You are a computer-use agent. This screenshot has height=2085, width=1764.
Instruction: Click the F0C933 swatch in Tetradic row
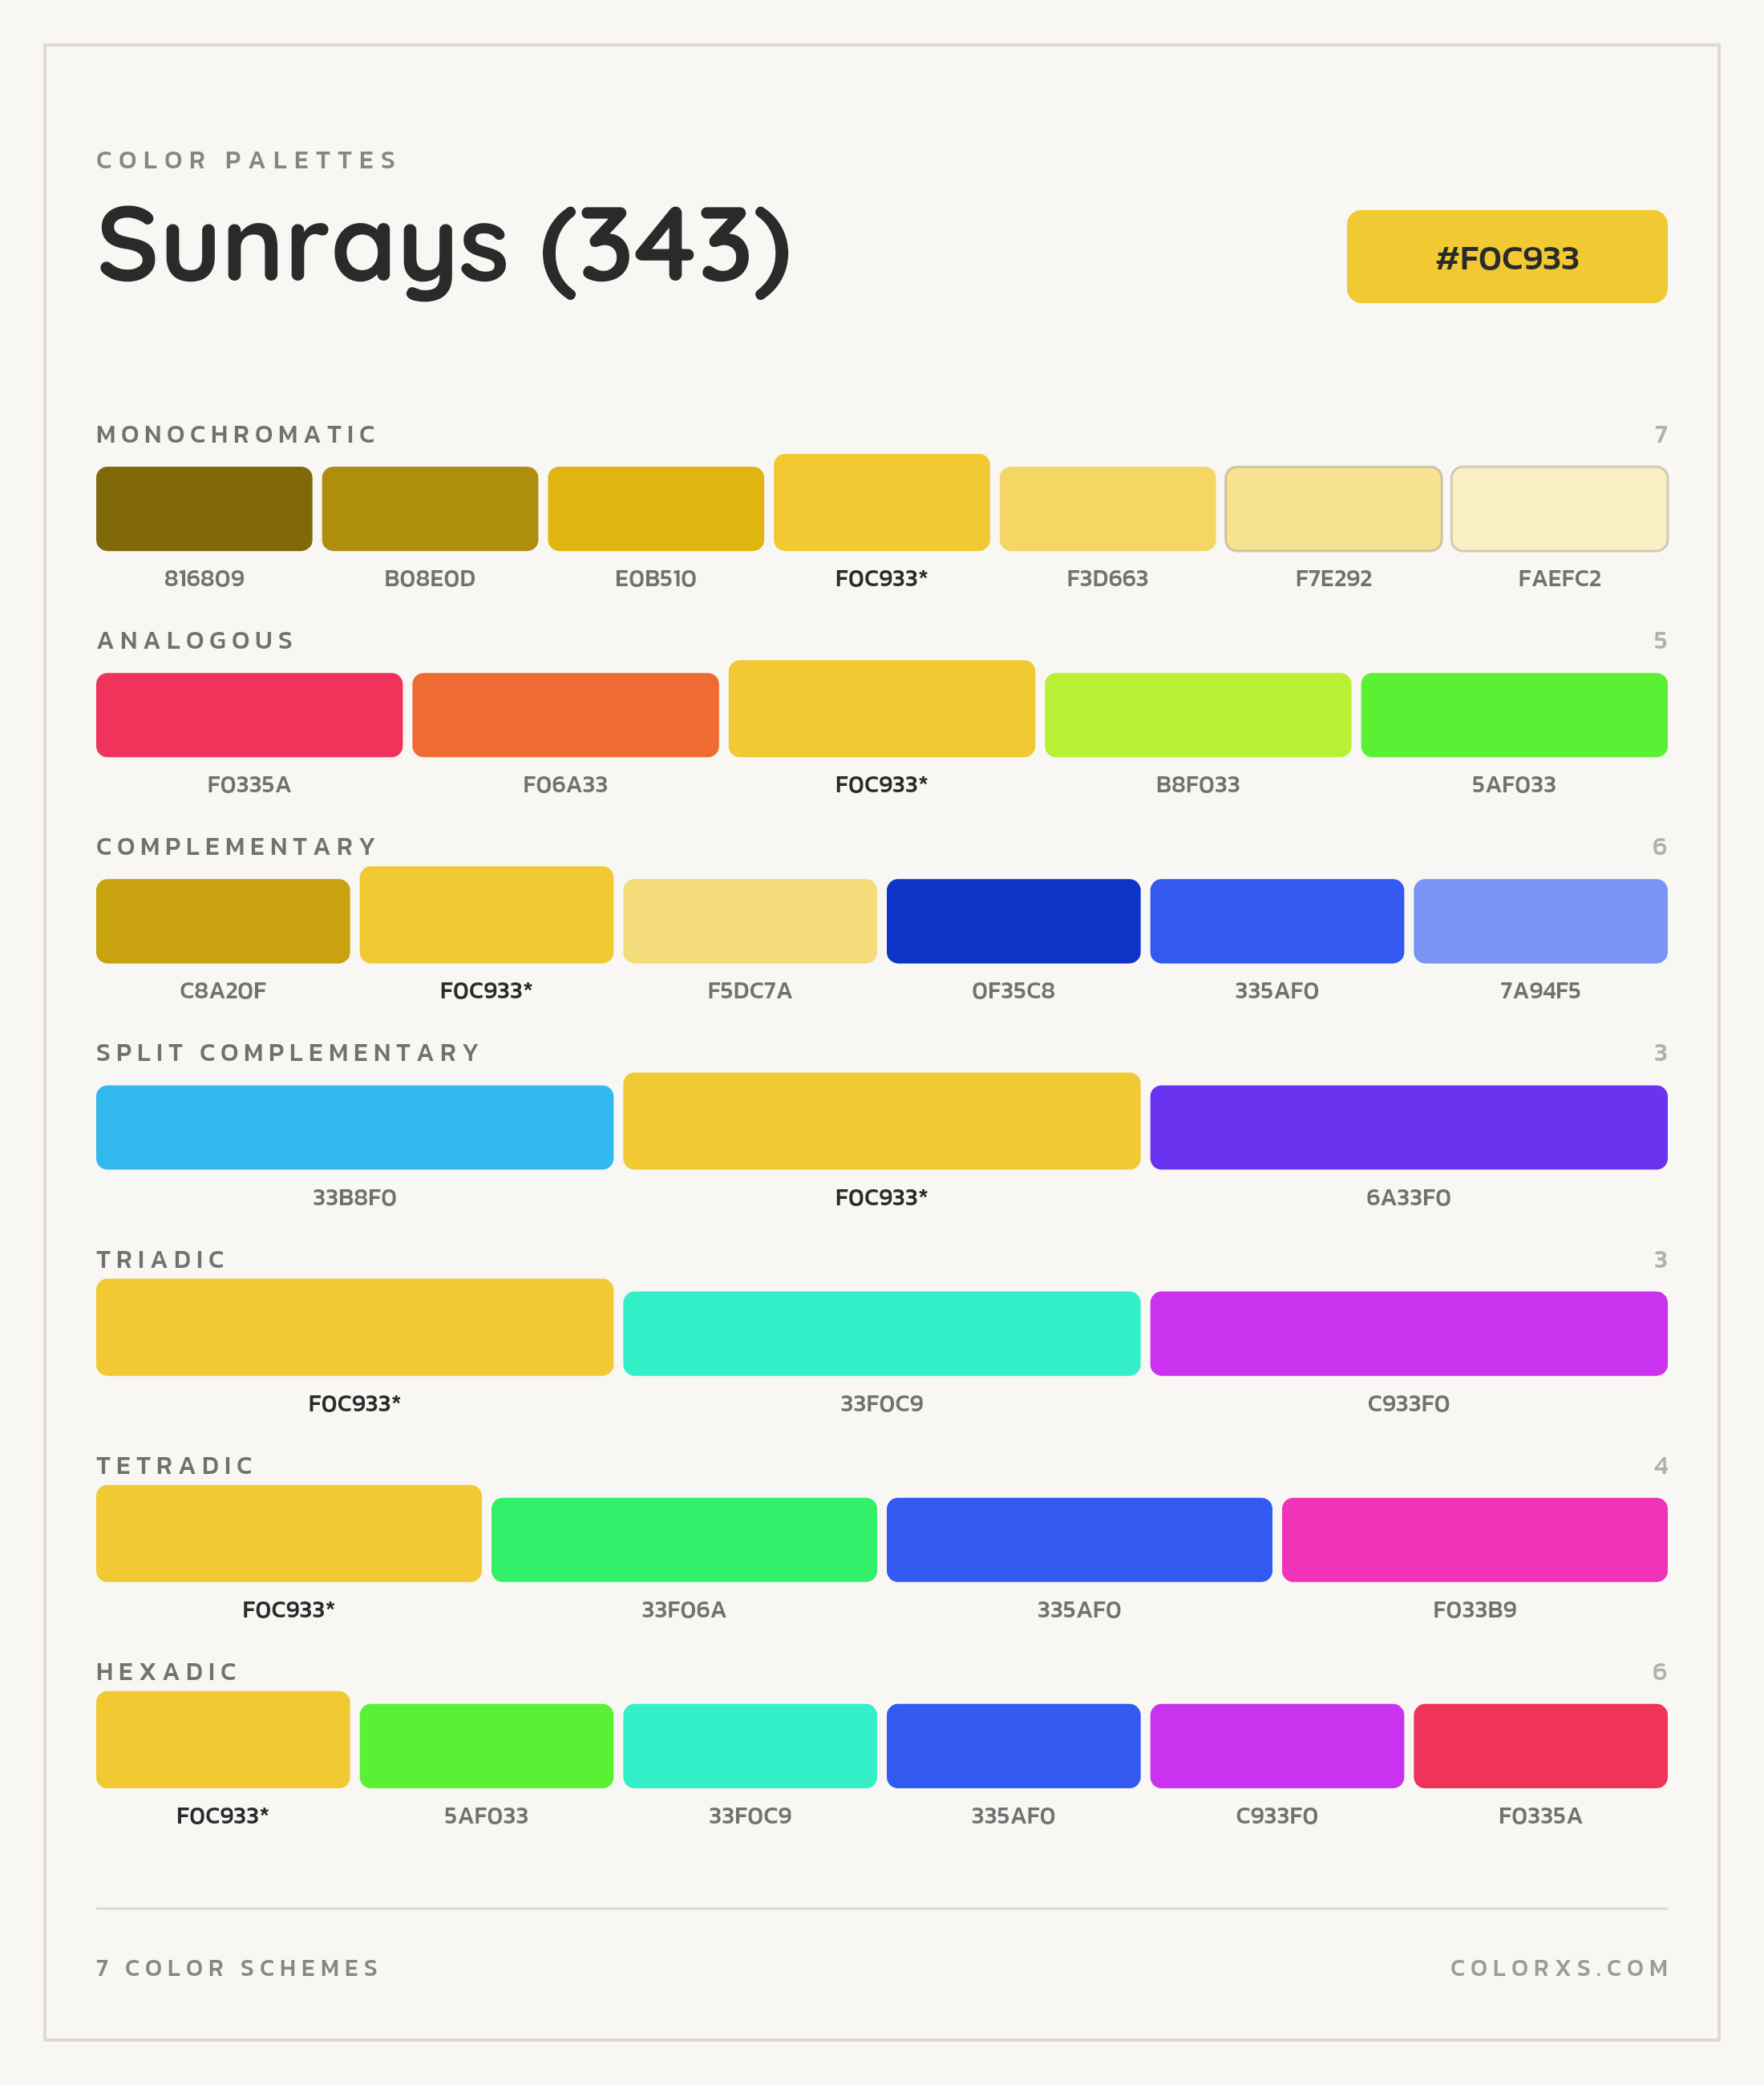[x=289, y=1533]
